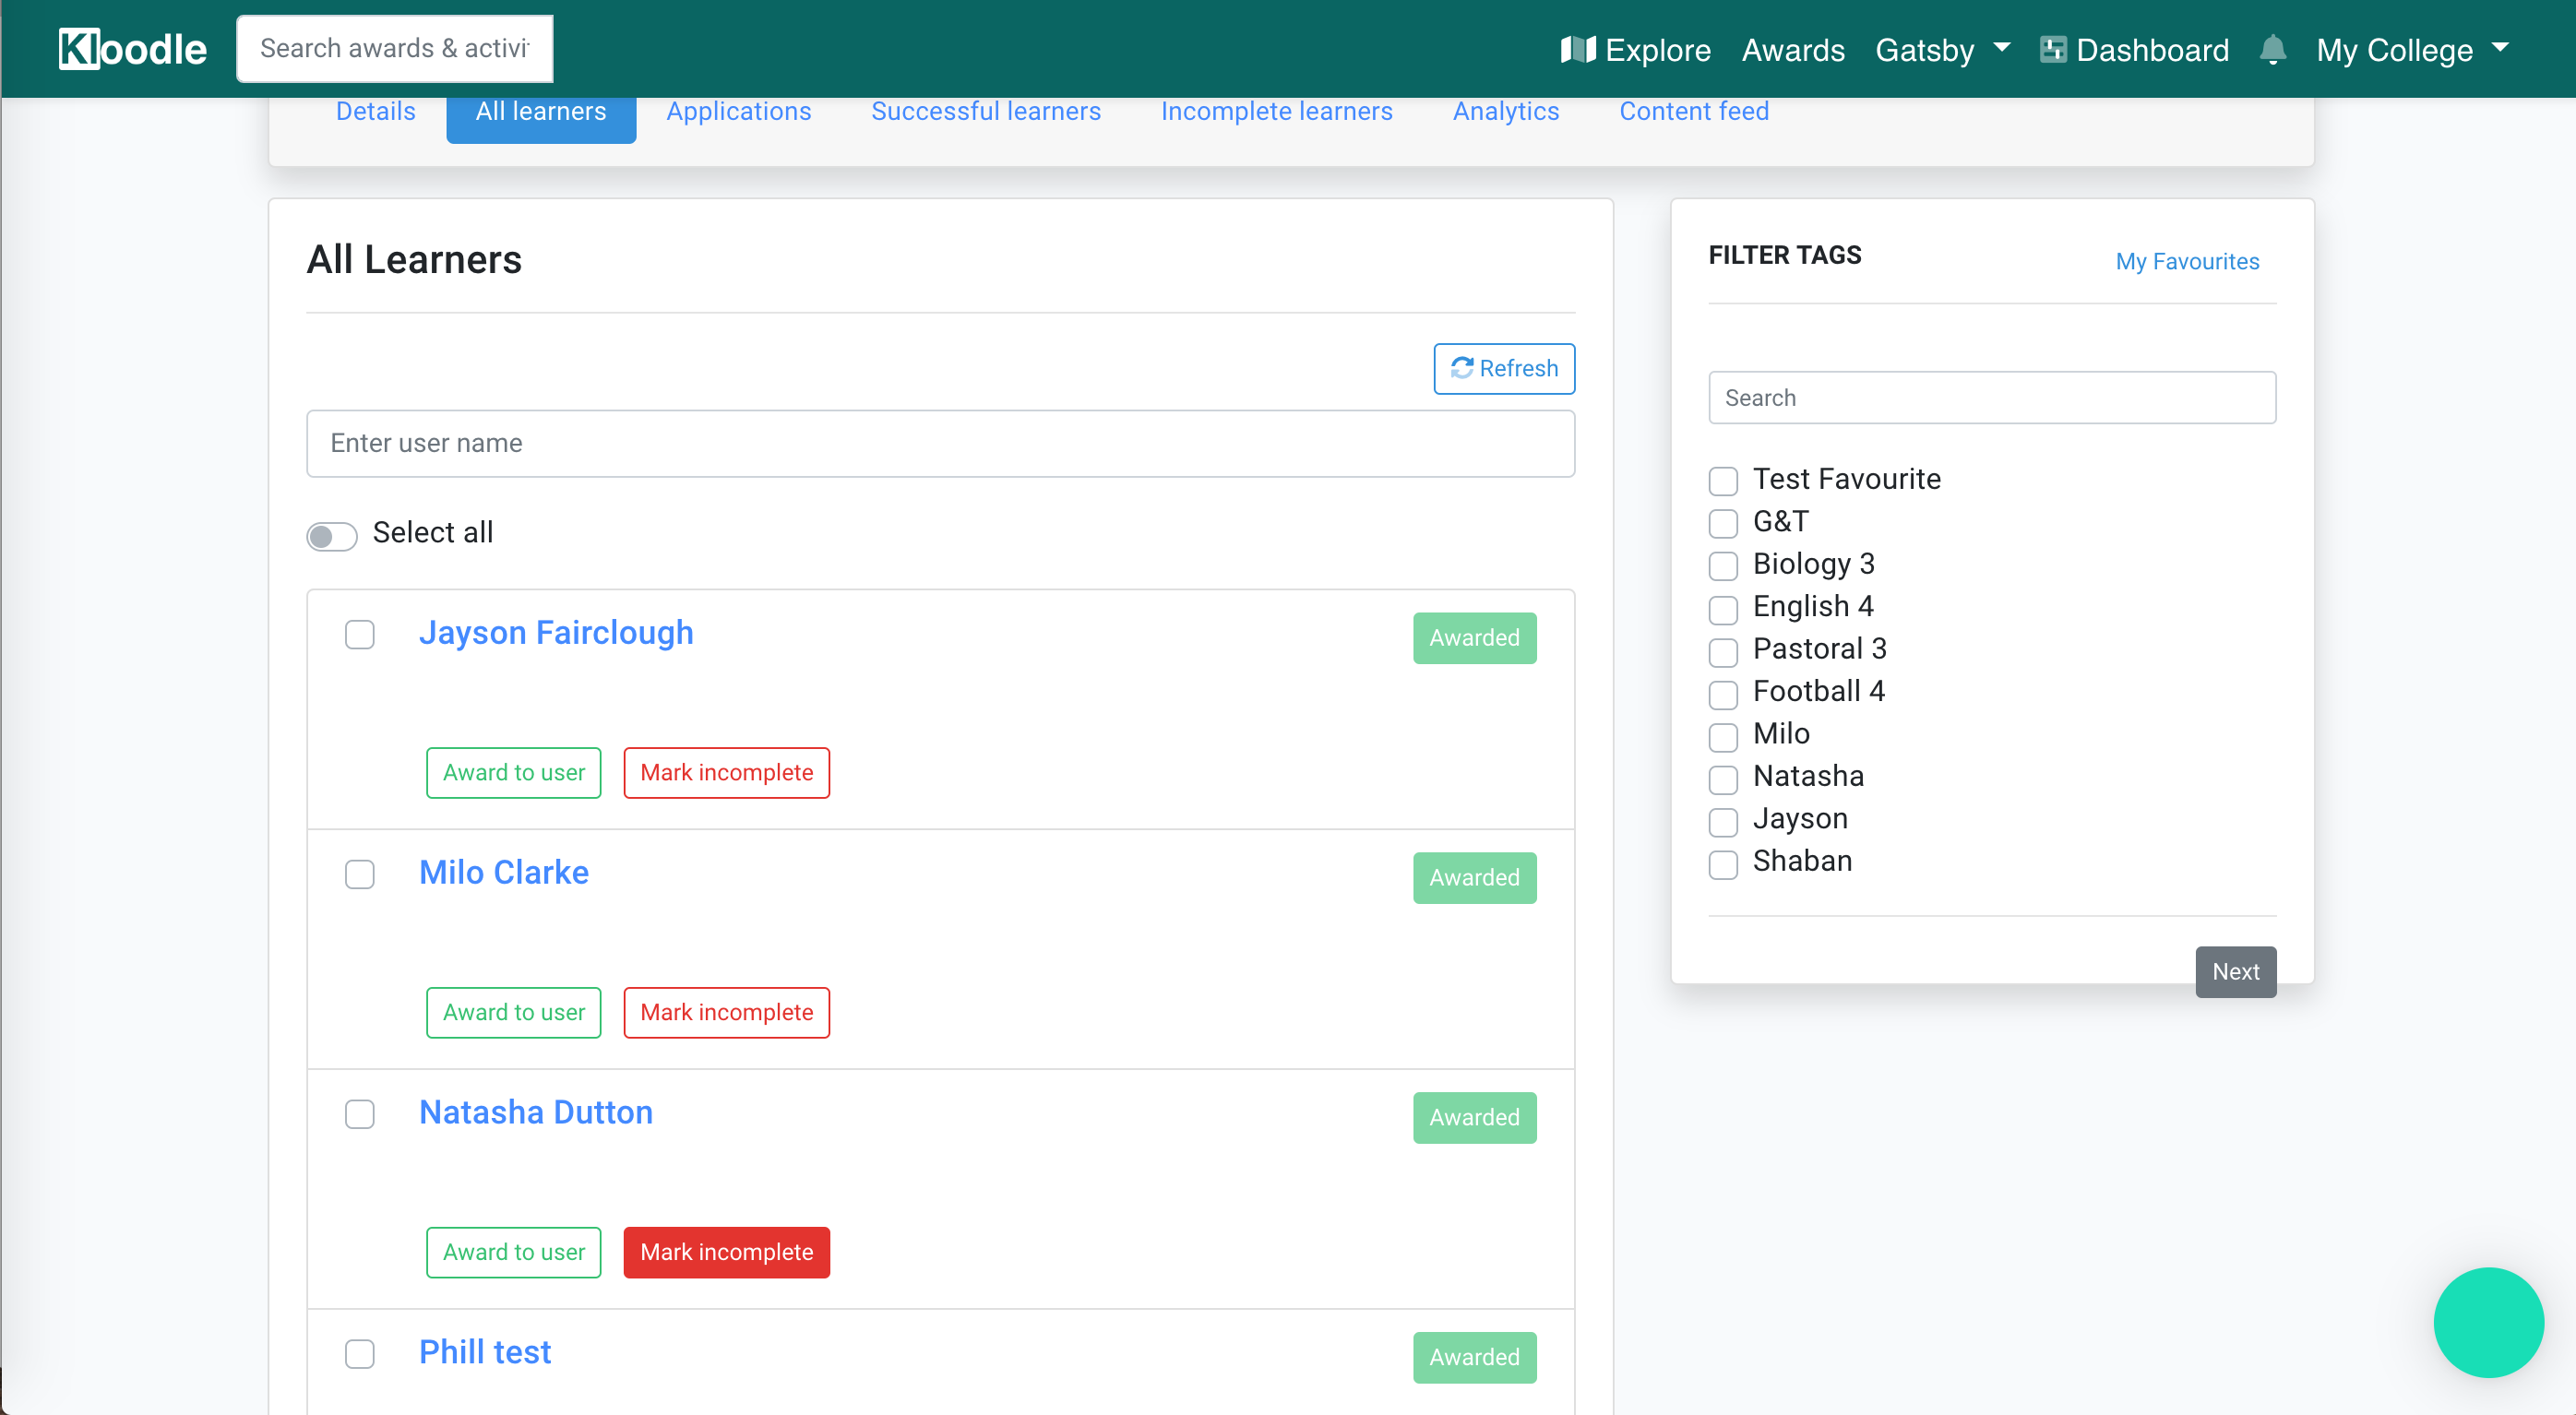Screen dimensions: 2576x1415
Task: Open Explore in the top navigation
Action: tap(1636, 49)
